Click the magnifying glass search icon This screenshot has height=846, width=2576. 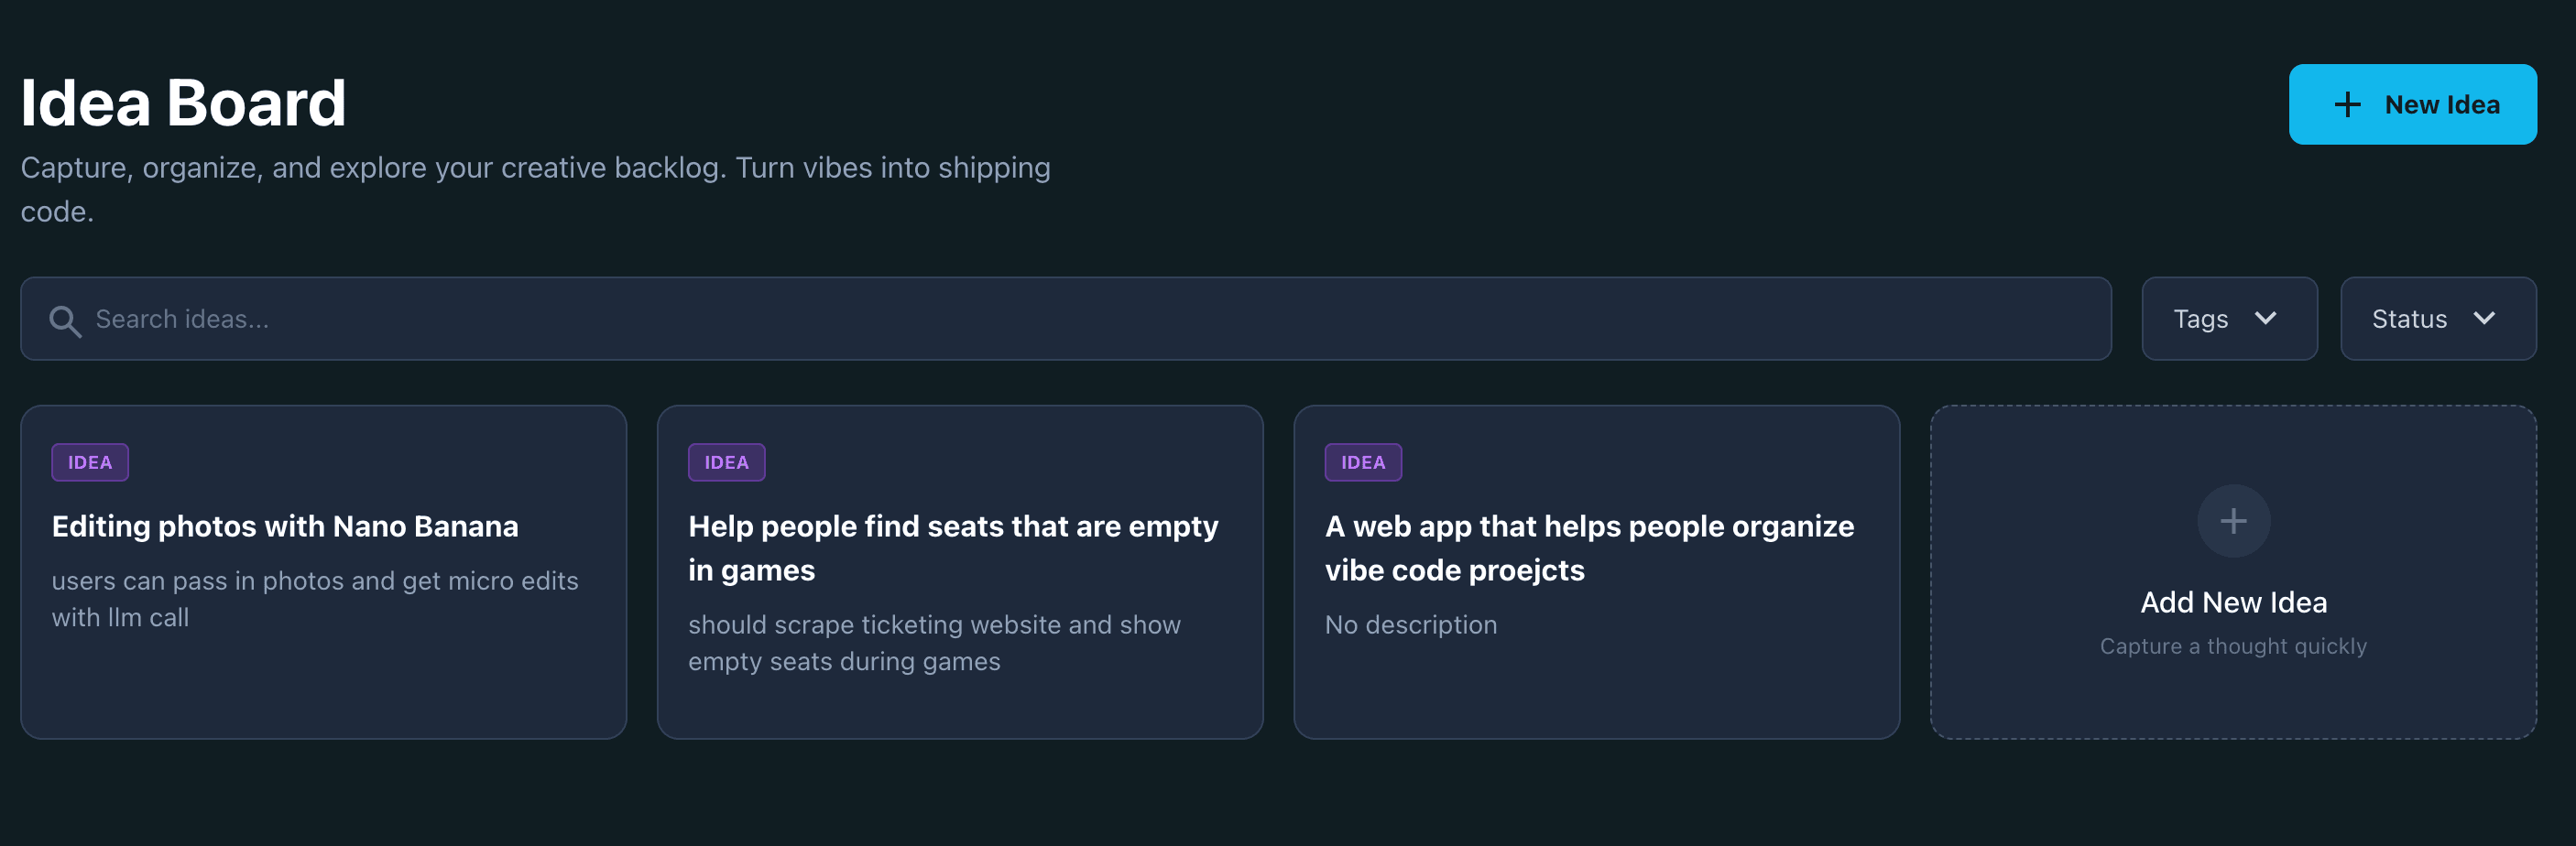pos(65,320)
